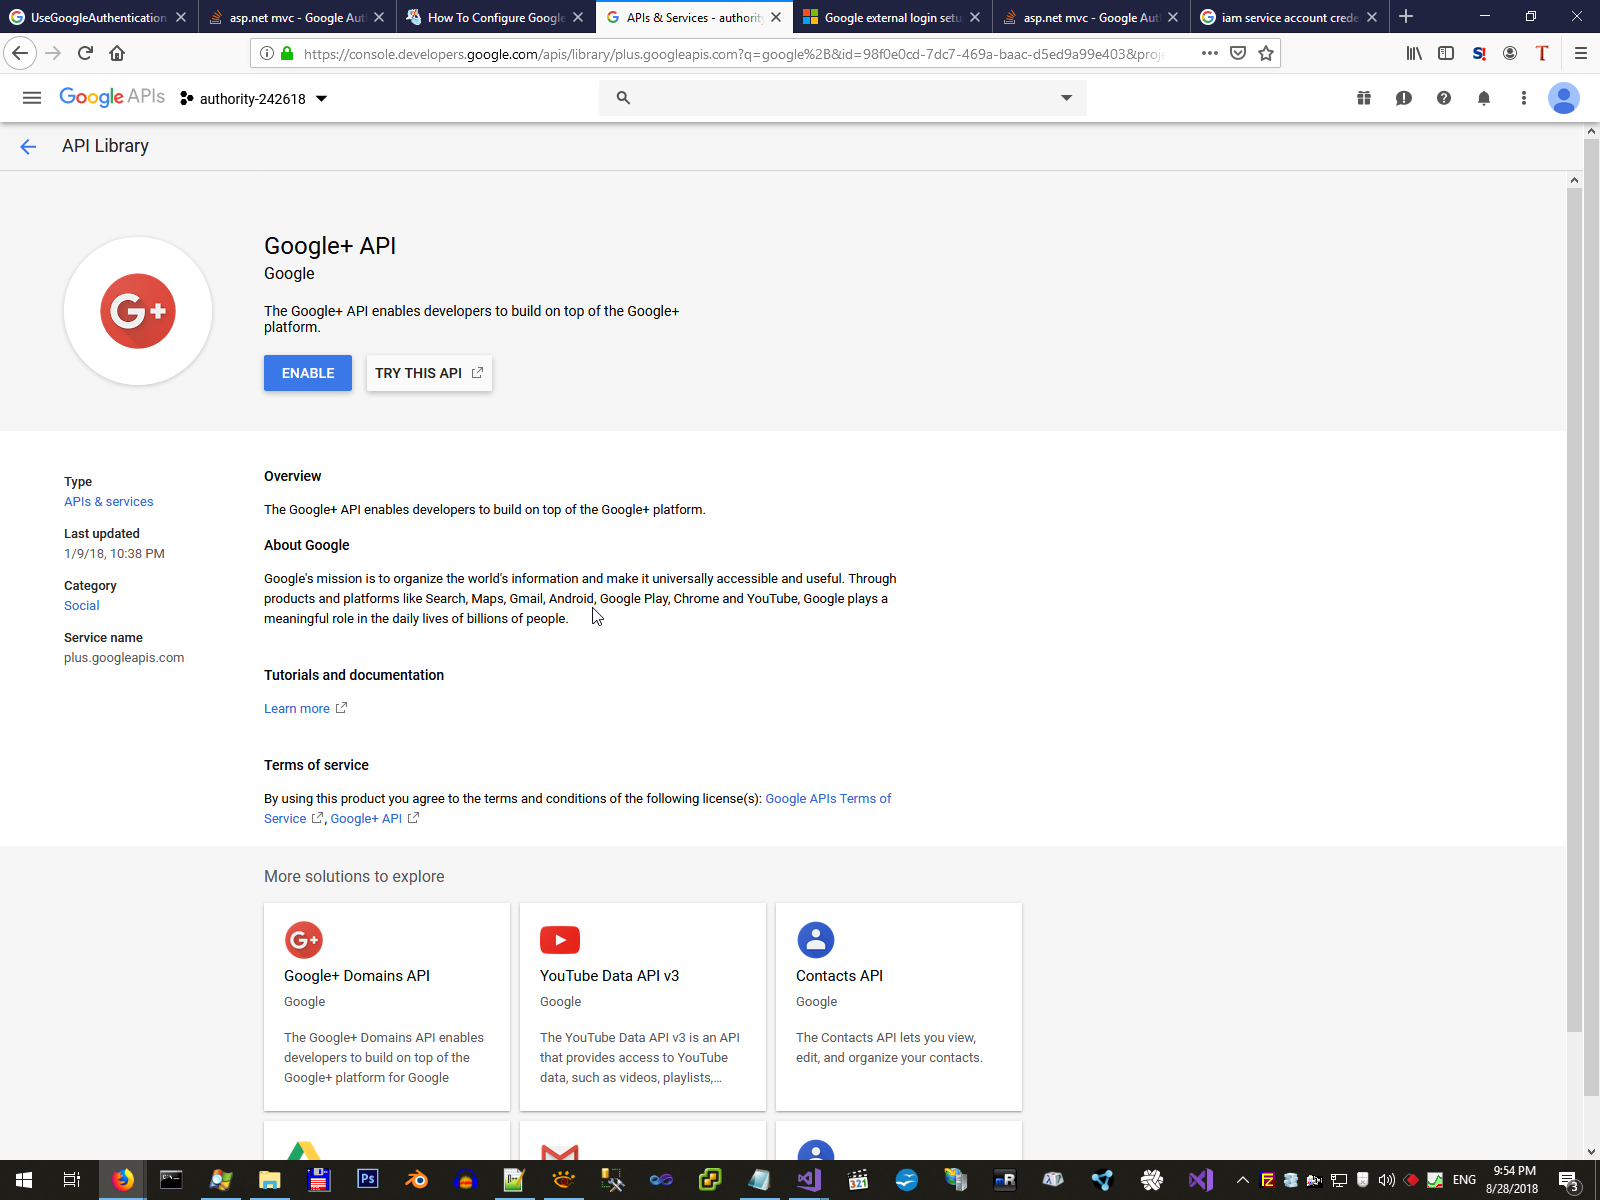Open the Windows Start menu
This screenshot has height=1200, width=1600.
24,1180
